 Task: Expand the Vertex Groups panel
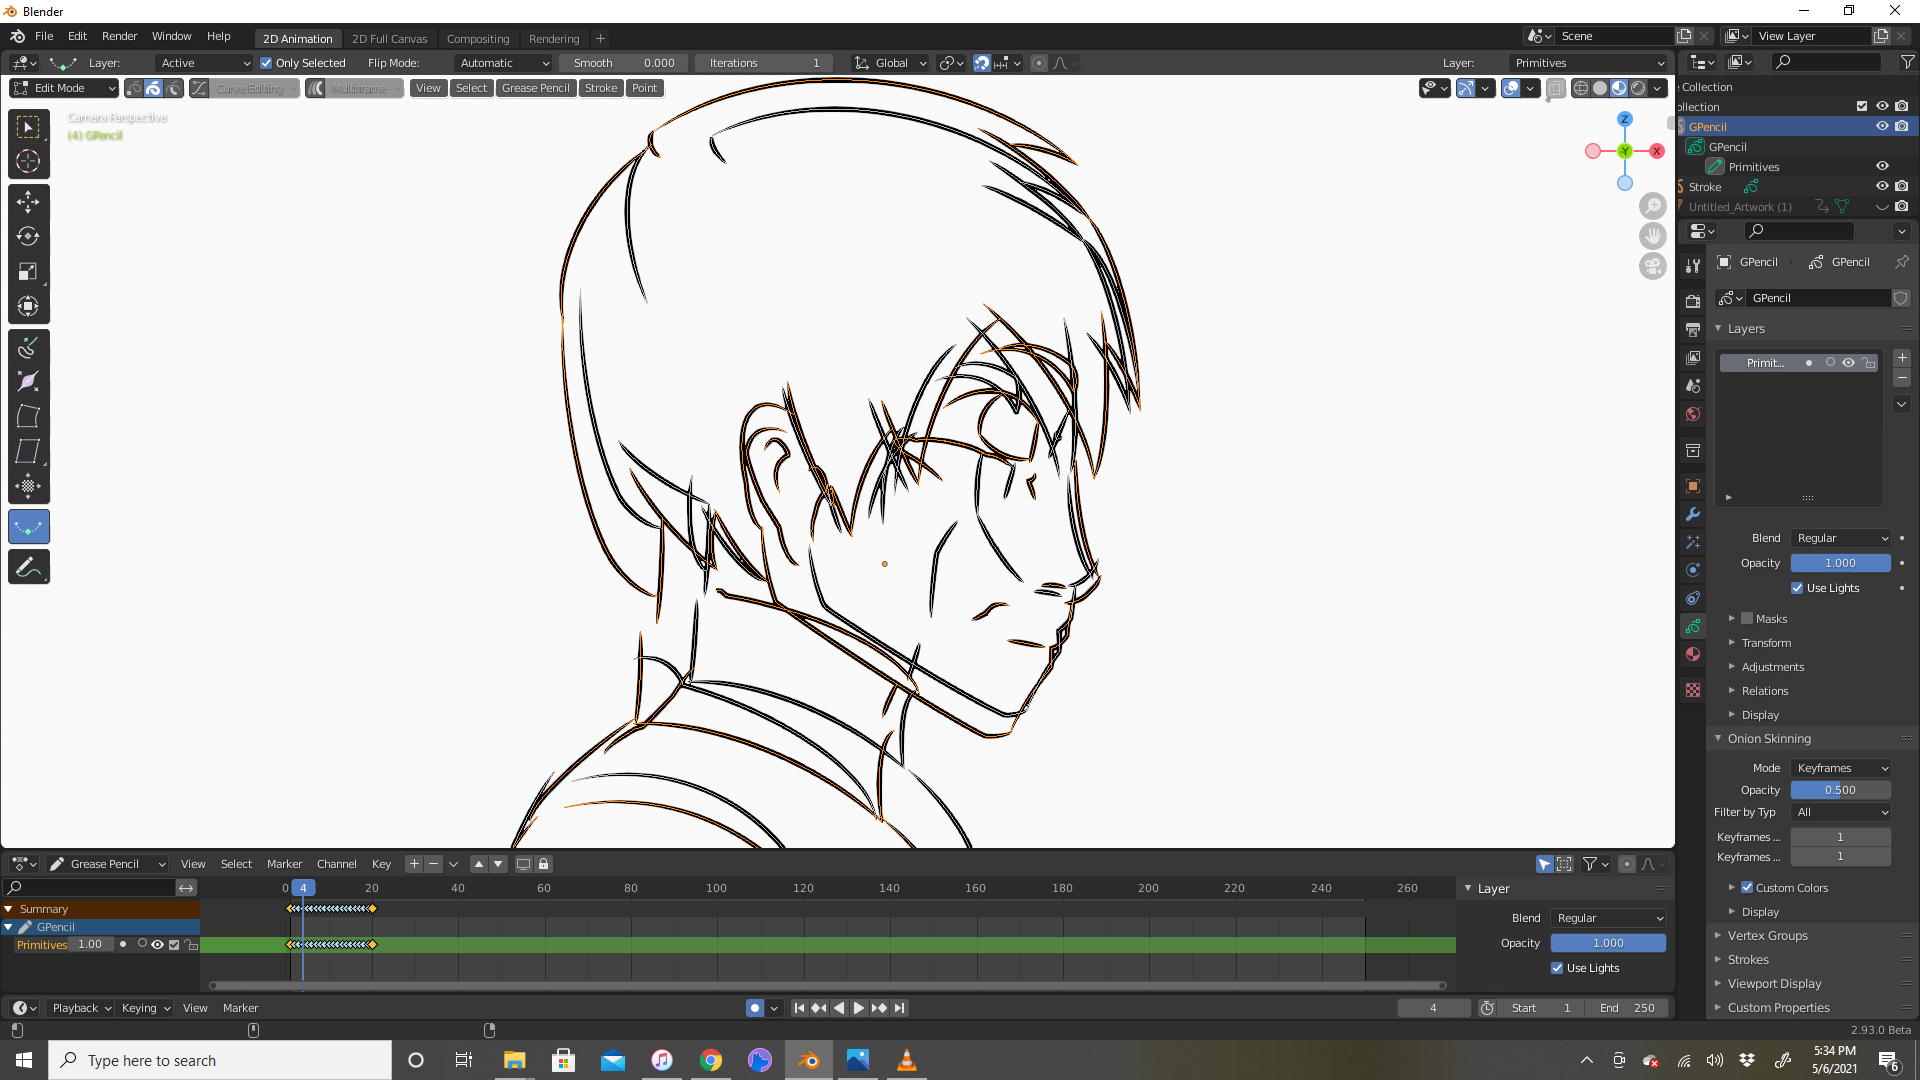(1767, 936)
